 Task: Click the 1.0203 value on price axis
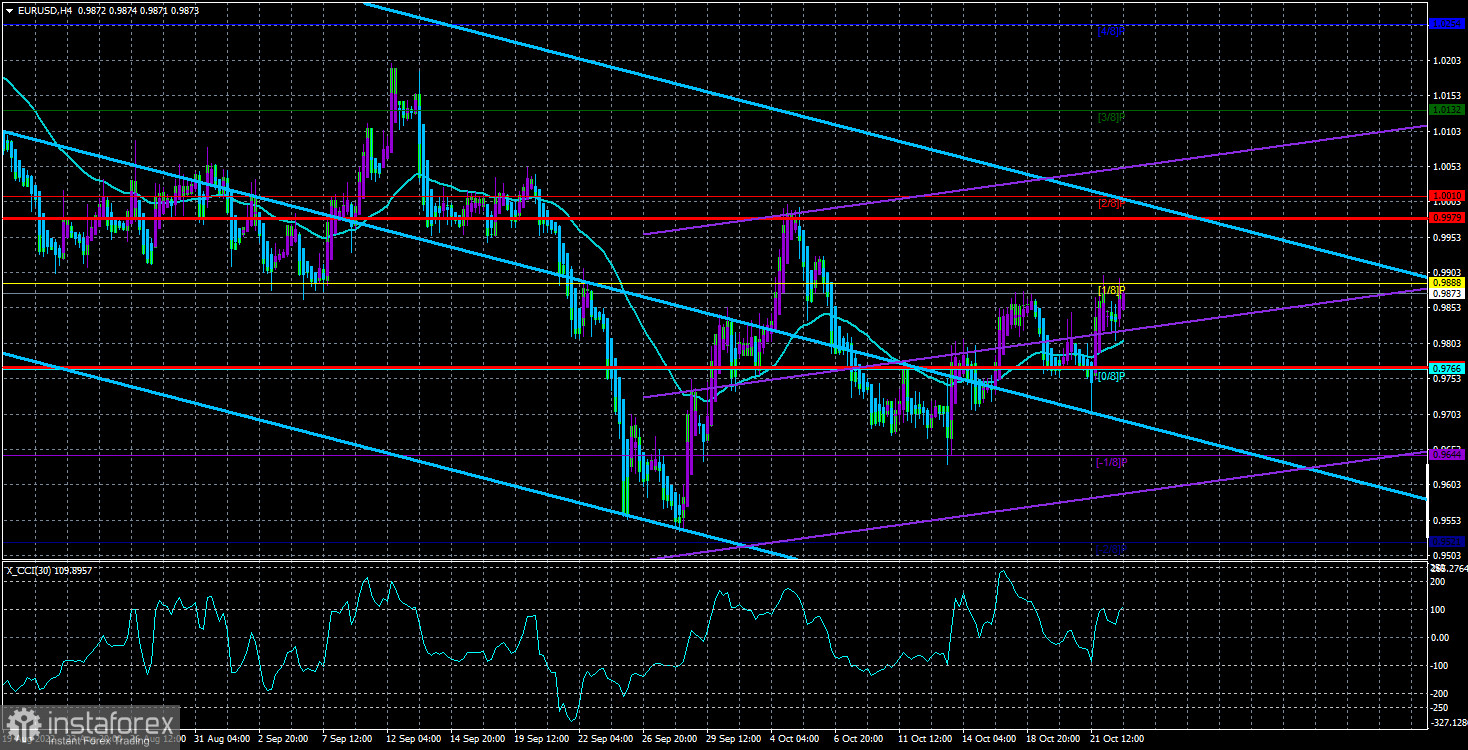1447,62
